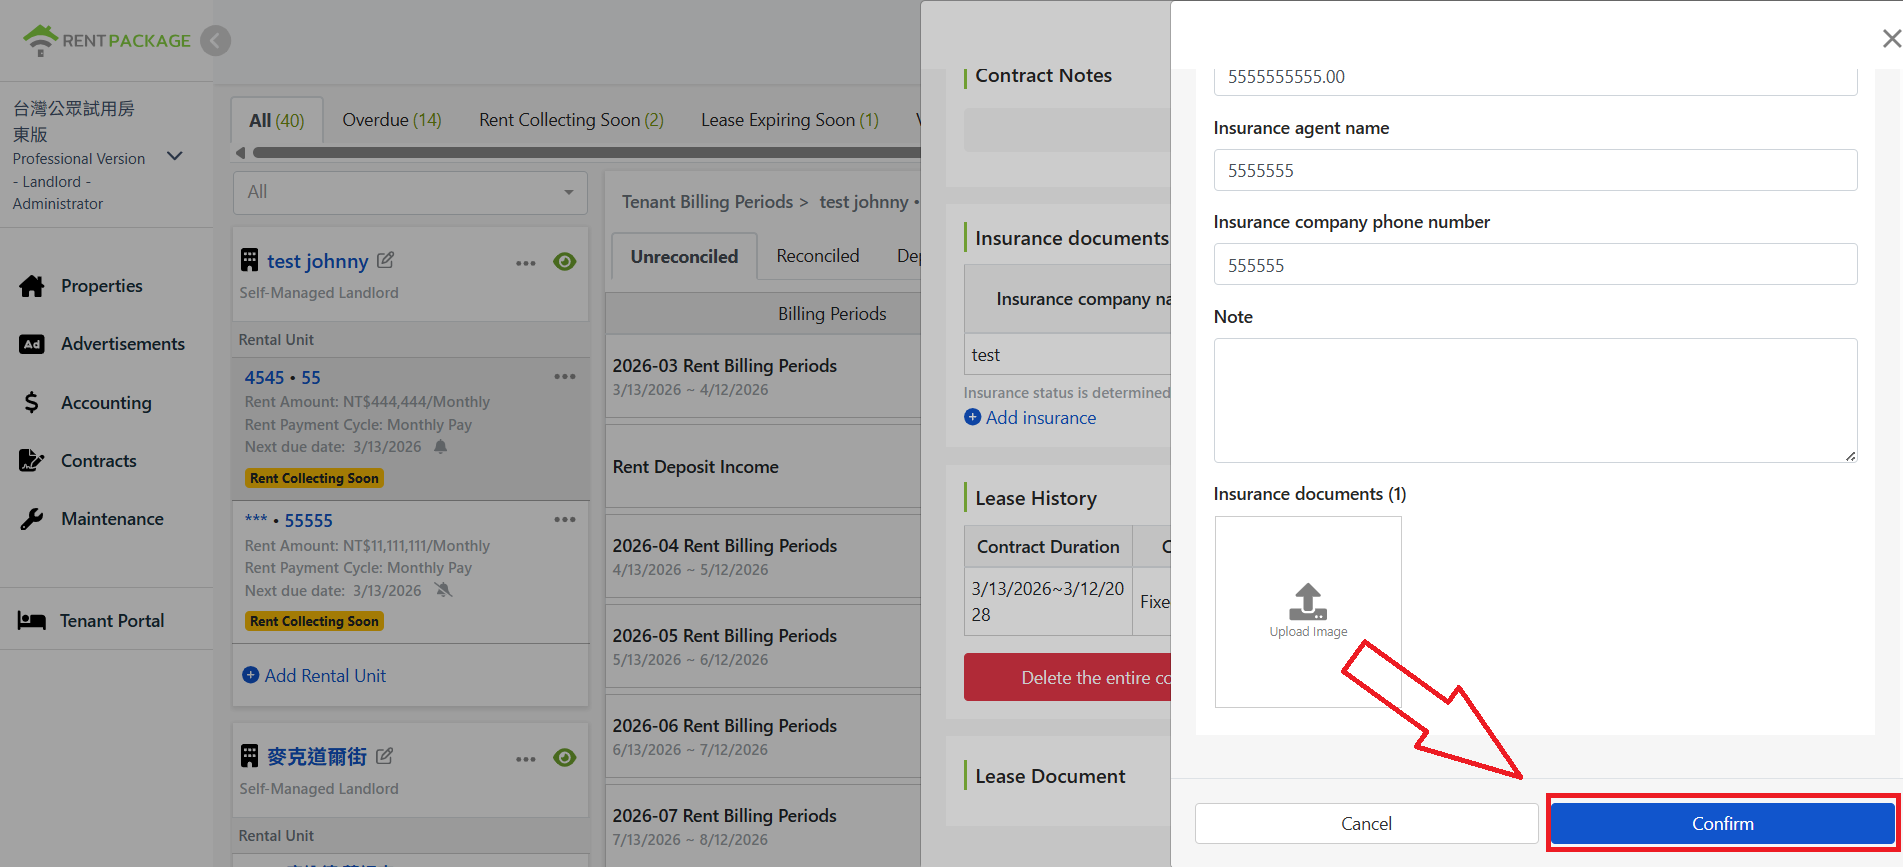Click scroll-left arrow of tab scrollbar
The image size is (1903, 867).
(x=240, y=153)
